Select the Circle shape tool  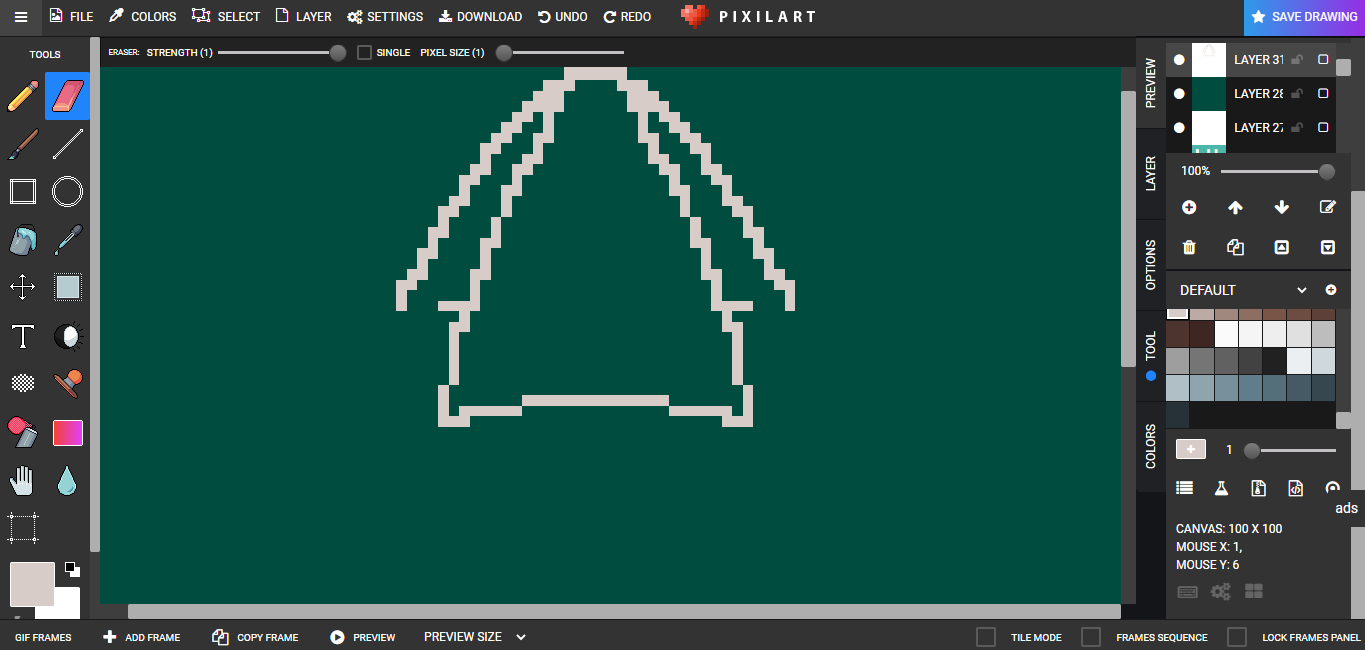68,192
